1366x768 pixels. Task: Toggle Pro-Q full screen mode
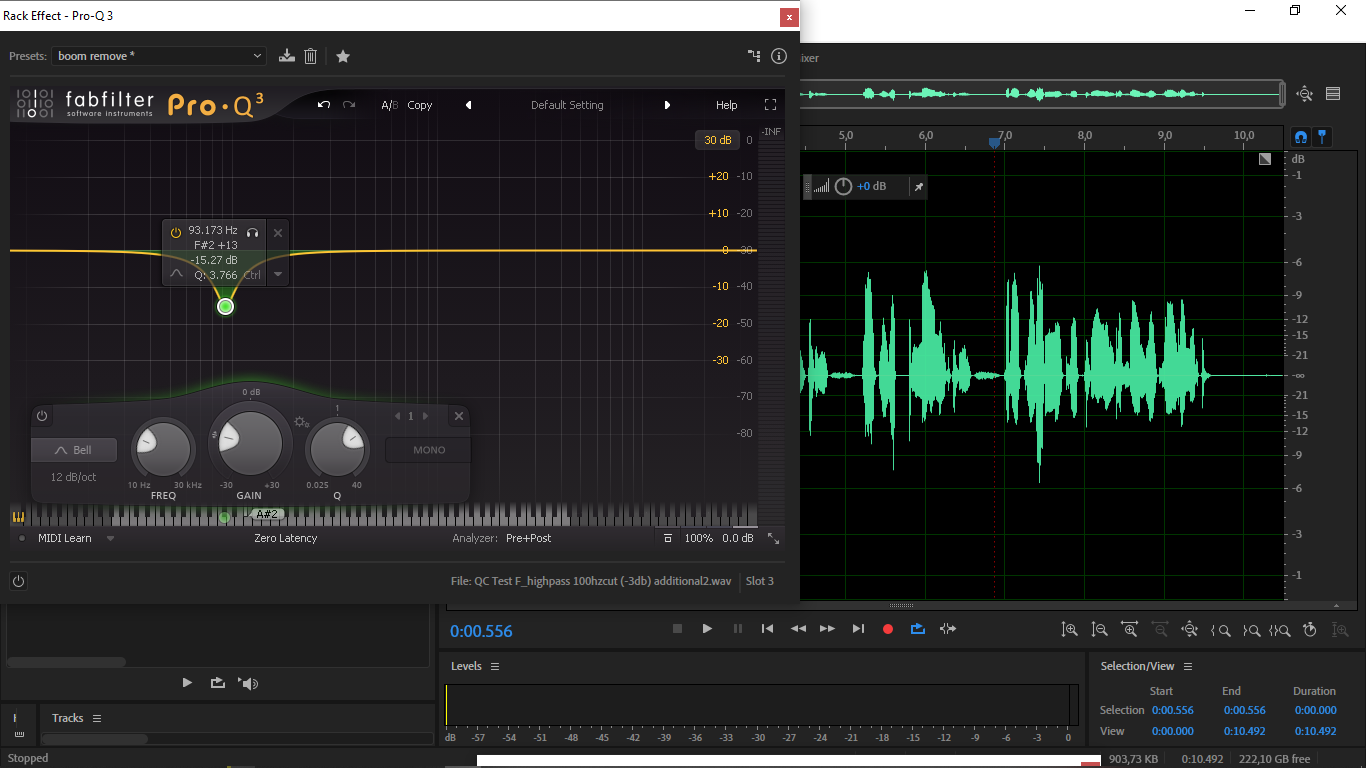(770, 105)
